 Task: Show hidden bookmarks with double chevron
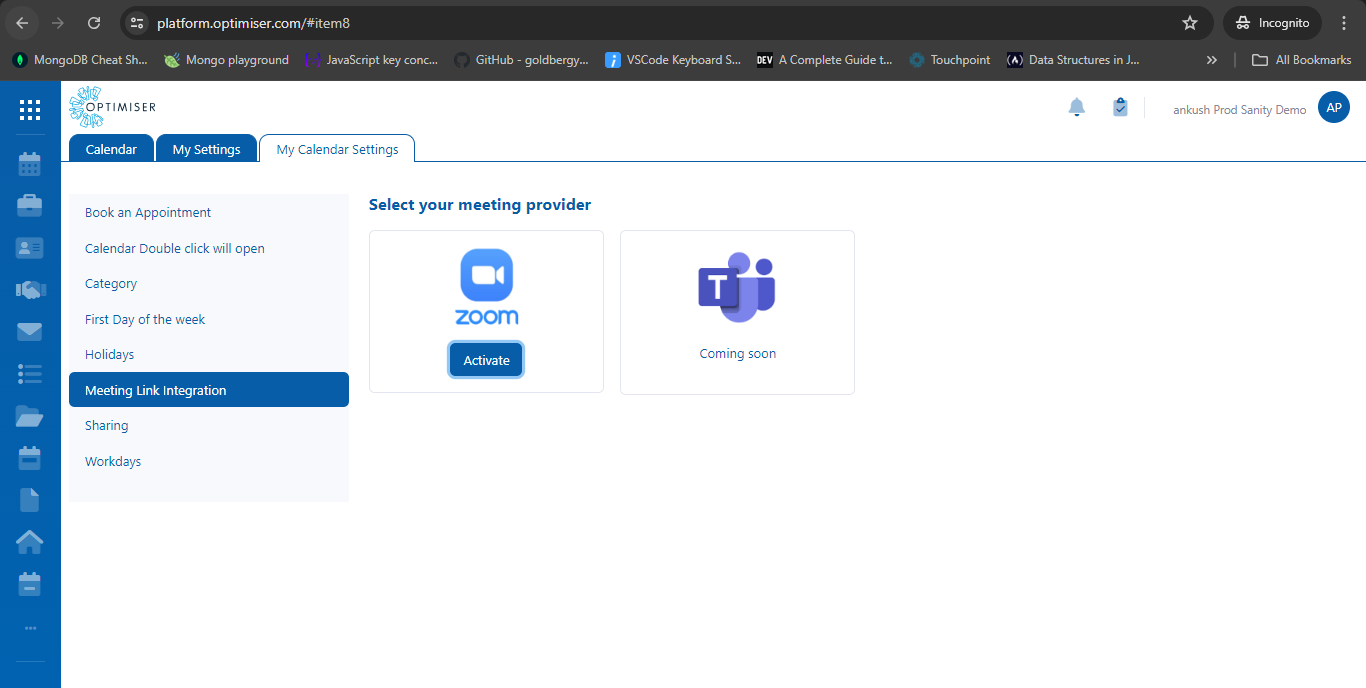pyautogui.click(x=1212, y=60)
